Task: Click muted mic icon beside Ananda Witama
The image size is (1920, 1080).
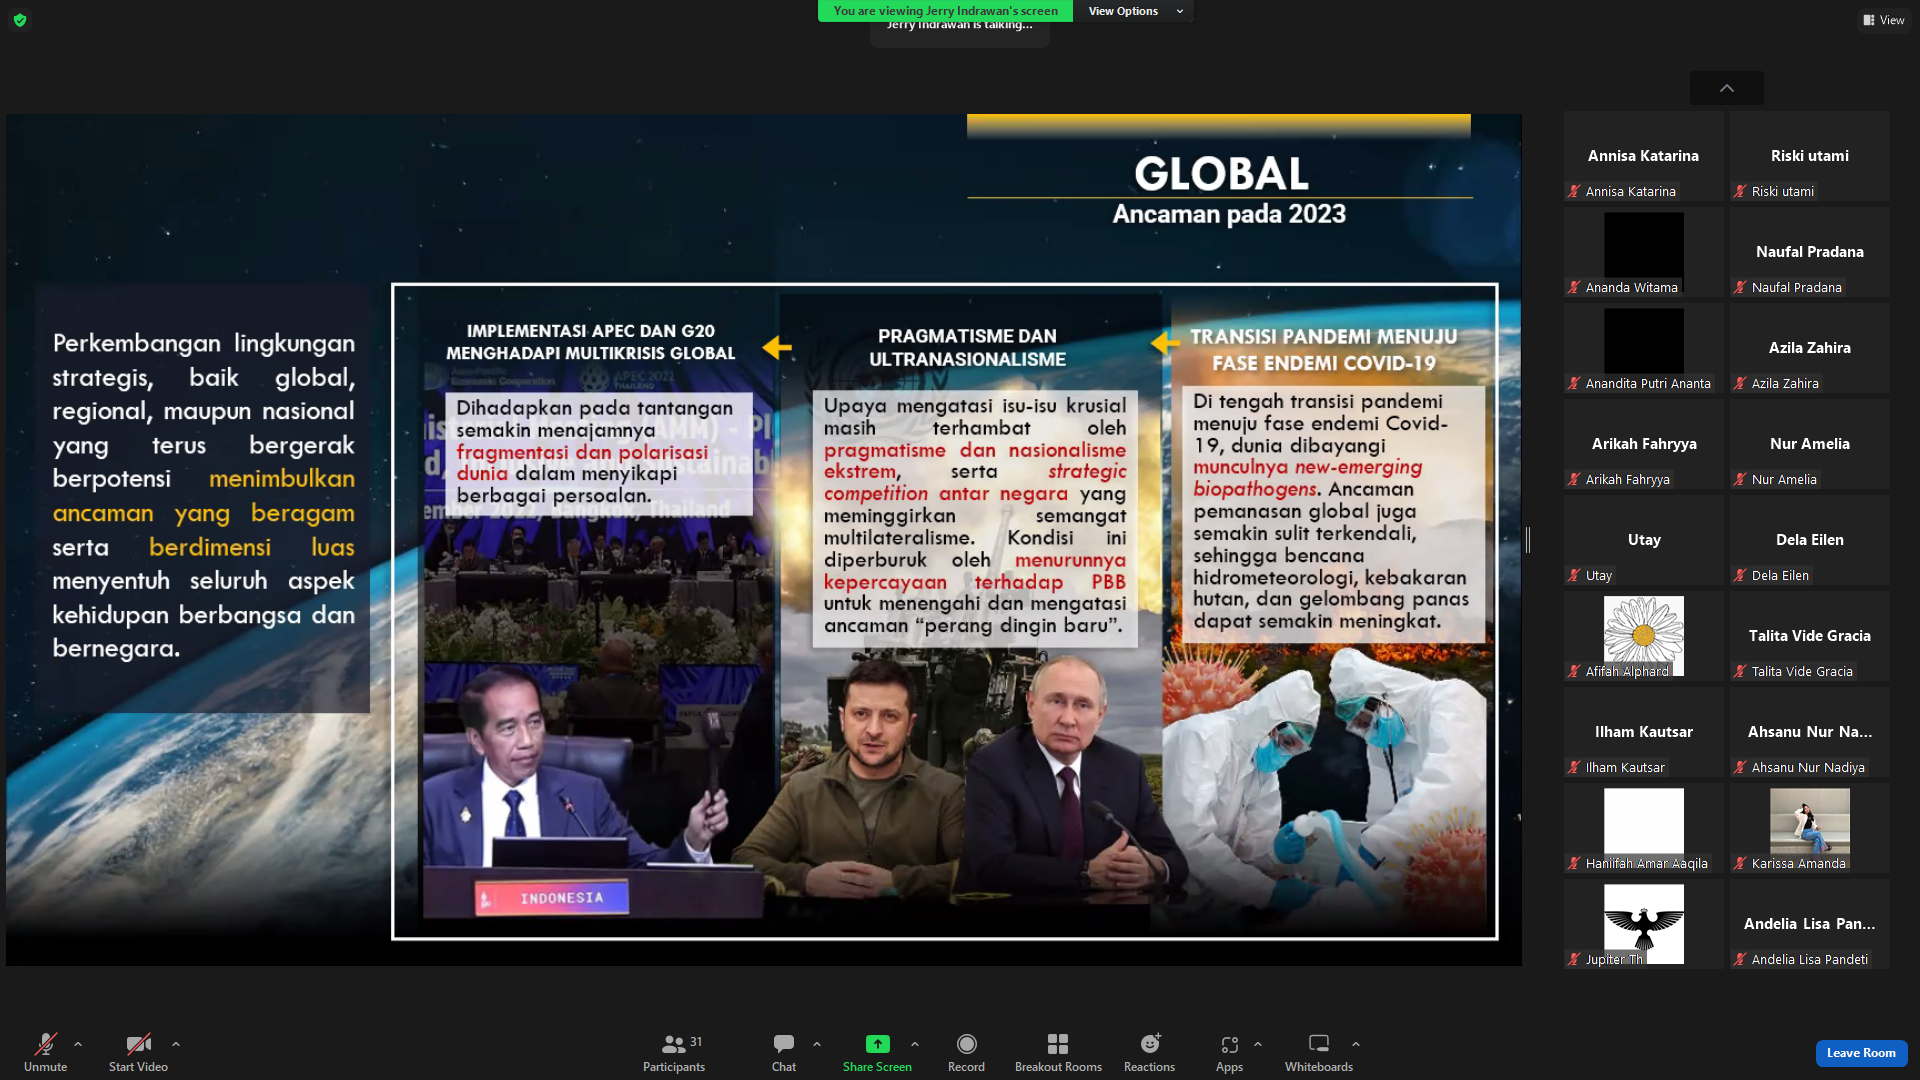Action: coord(1574,287)
